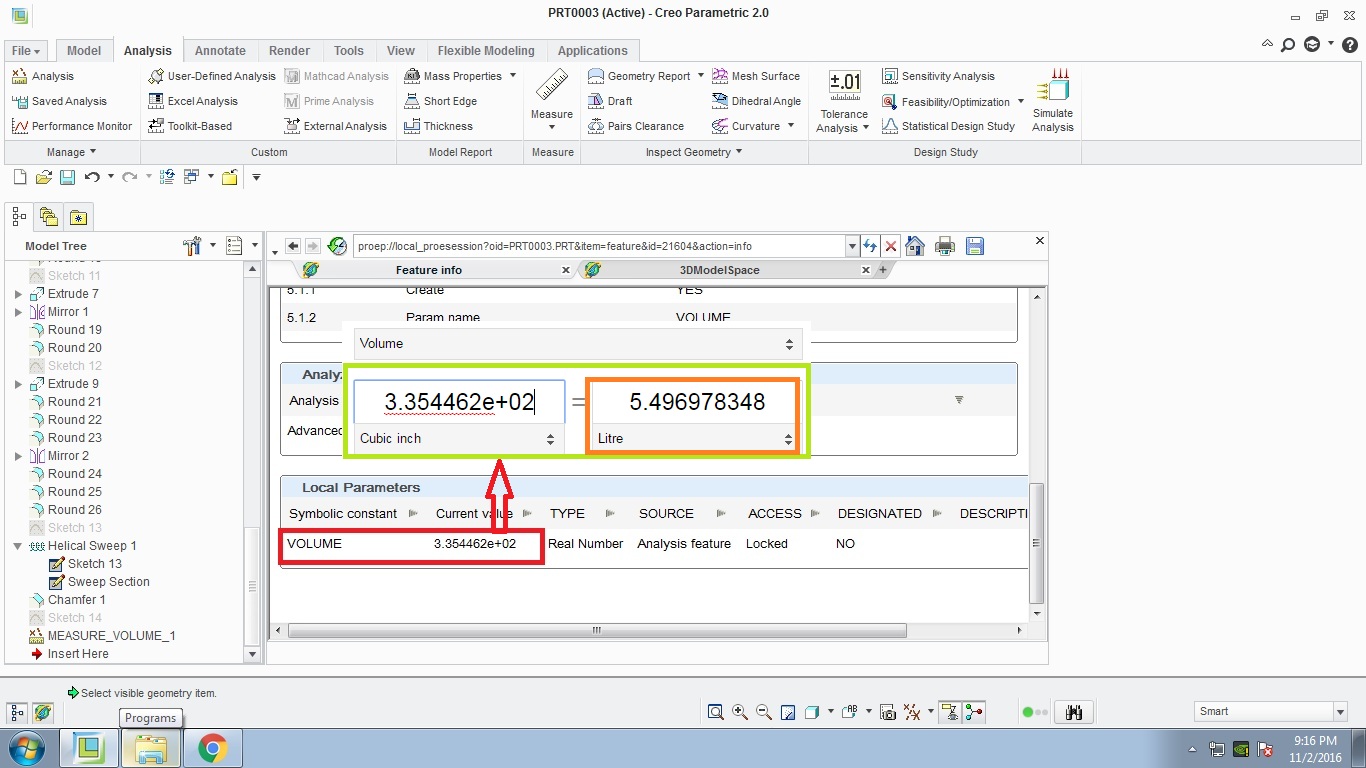Viewport: 1366px width, 768px height.
Task: Run Draft analysis
Action: click(610, 101)
